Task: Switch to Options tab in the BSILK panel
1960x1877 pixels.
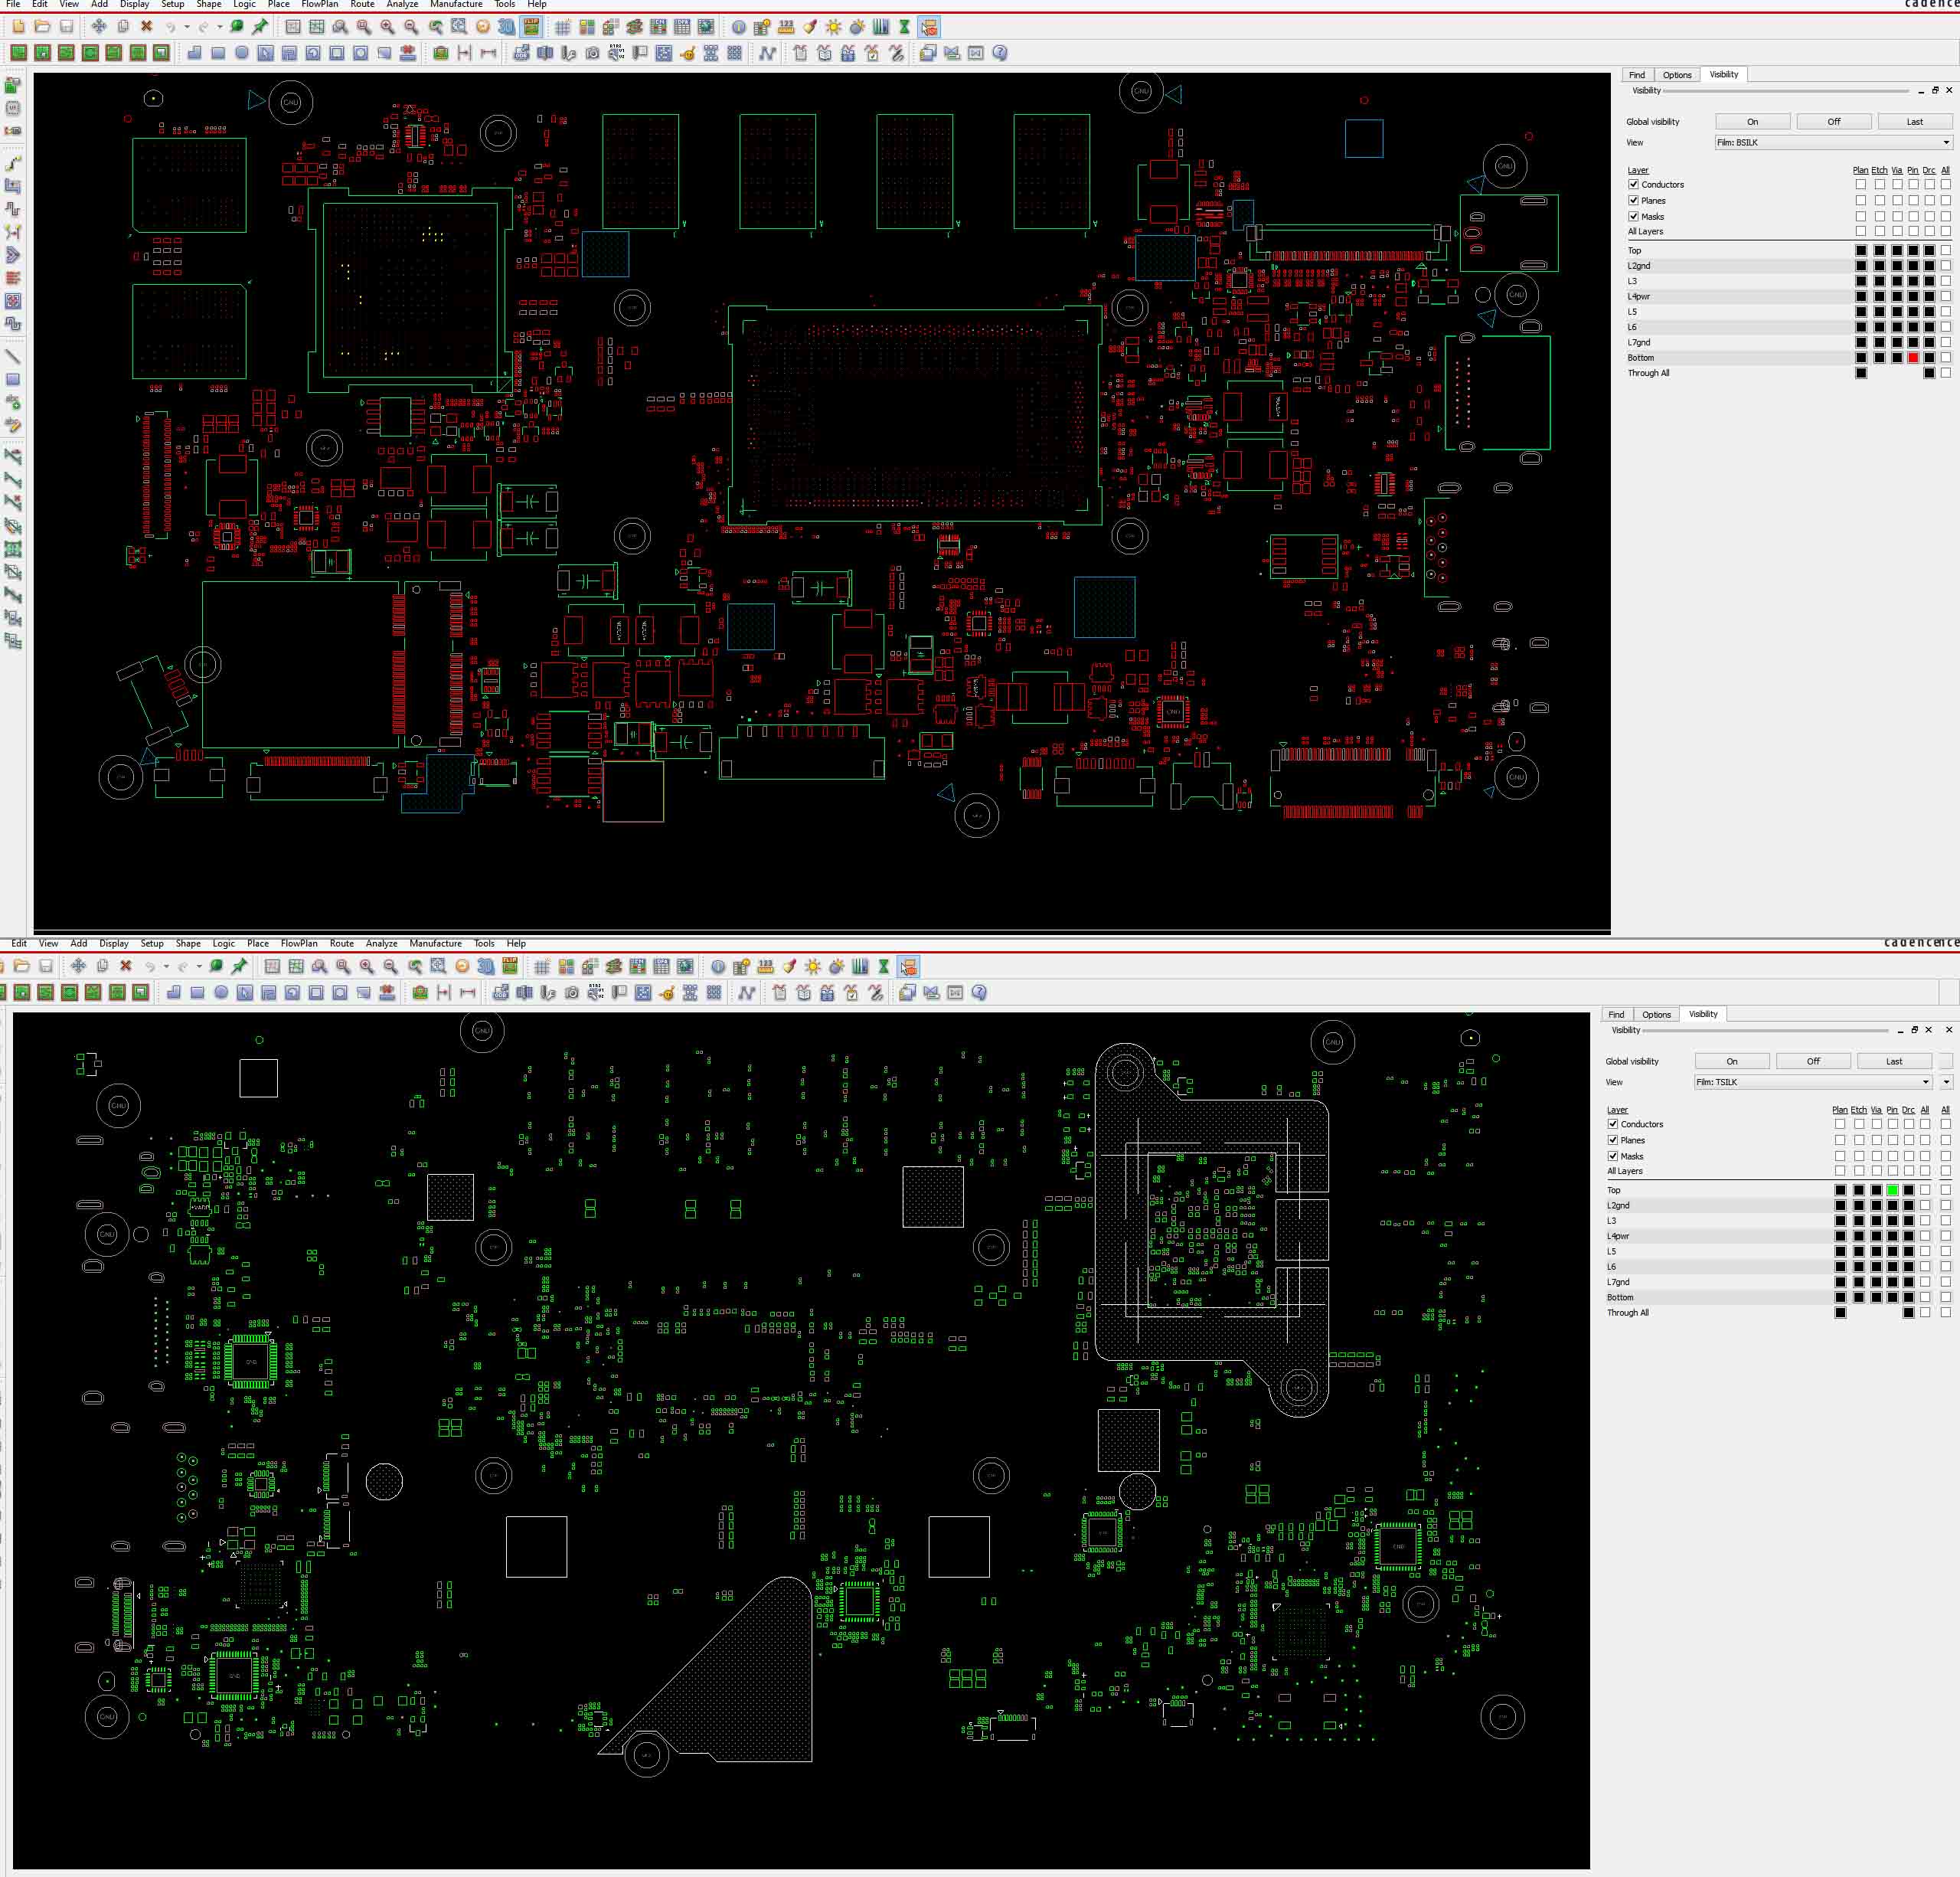Action: [1677, 75]
